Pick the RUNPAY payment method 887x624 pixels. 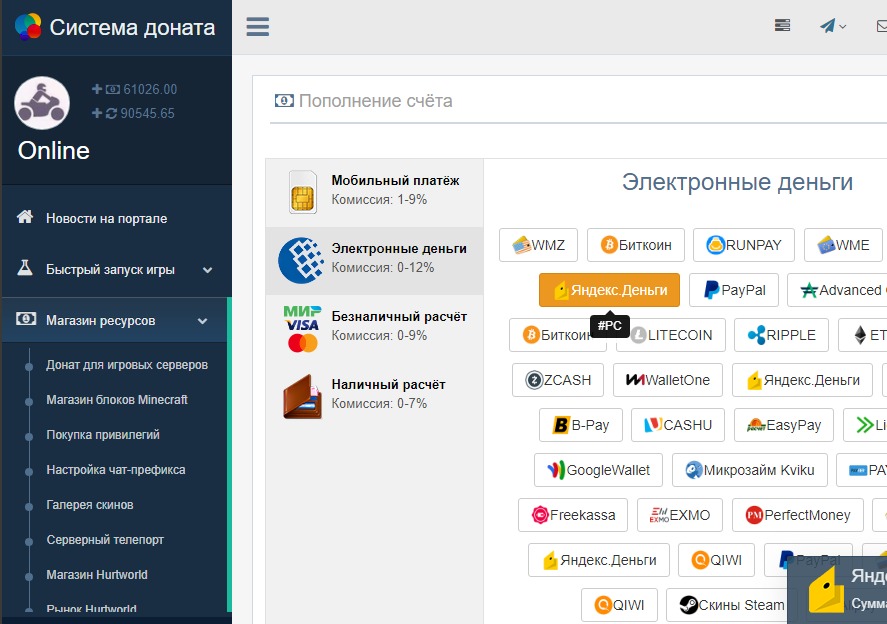(x=744, y=245)
